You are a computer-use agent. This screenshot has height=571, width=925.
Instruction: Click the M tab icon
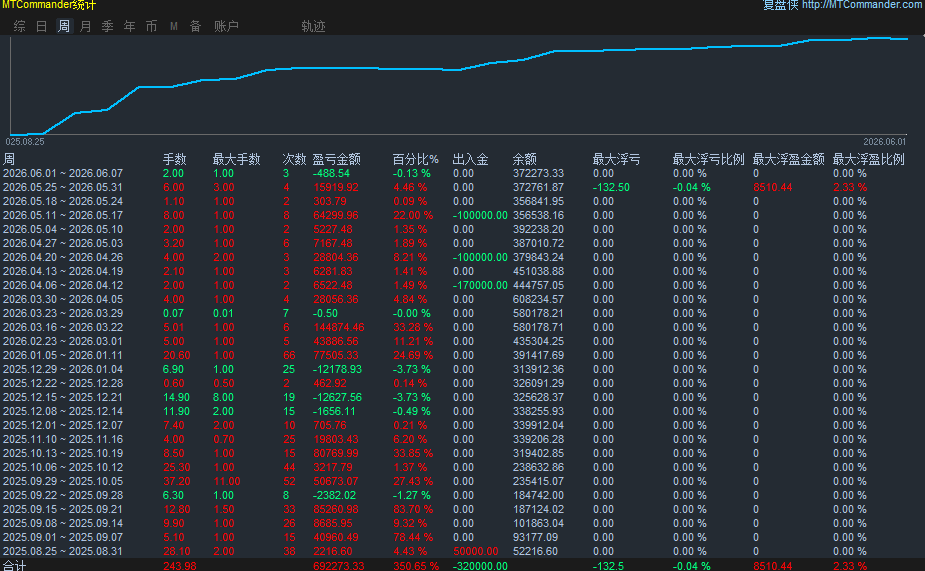174,26
